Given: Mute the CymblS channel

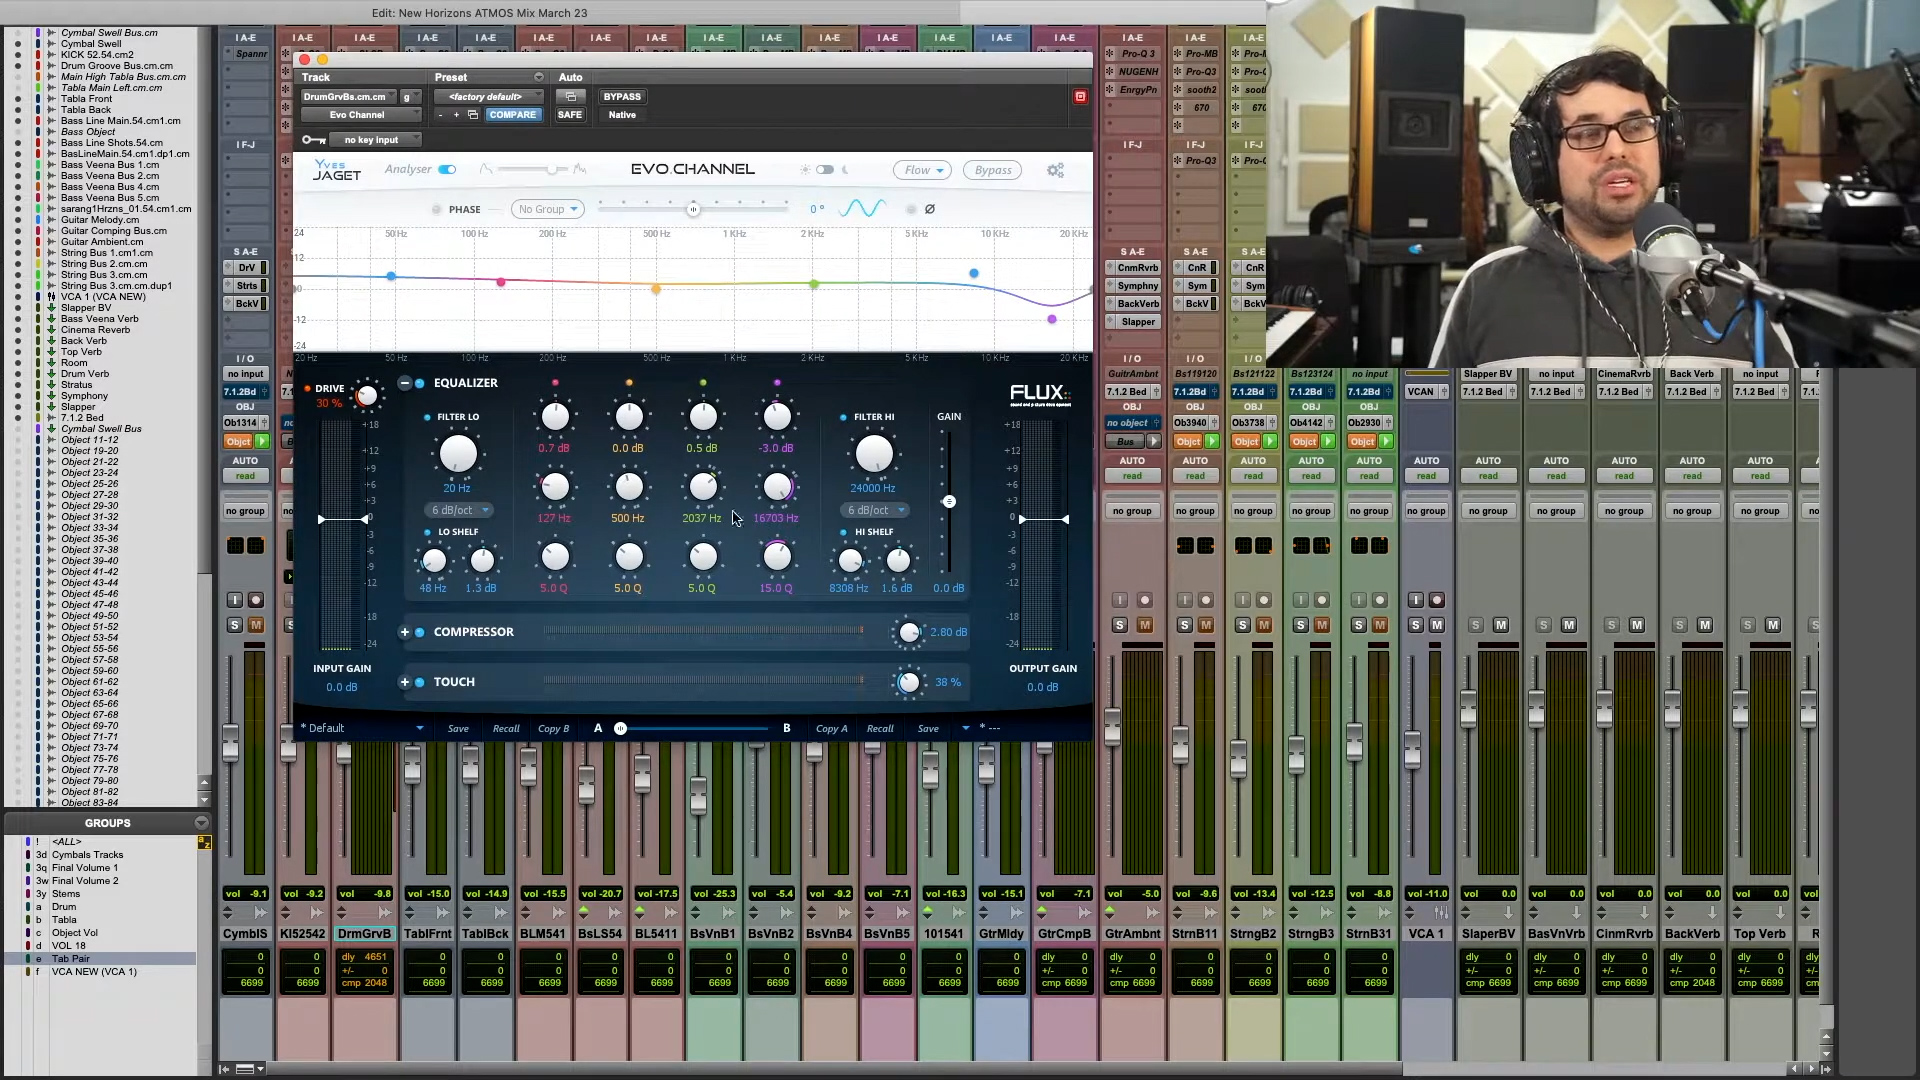Looking at the screenshot, I should click(x=256, y=625).
